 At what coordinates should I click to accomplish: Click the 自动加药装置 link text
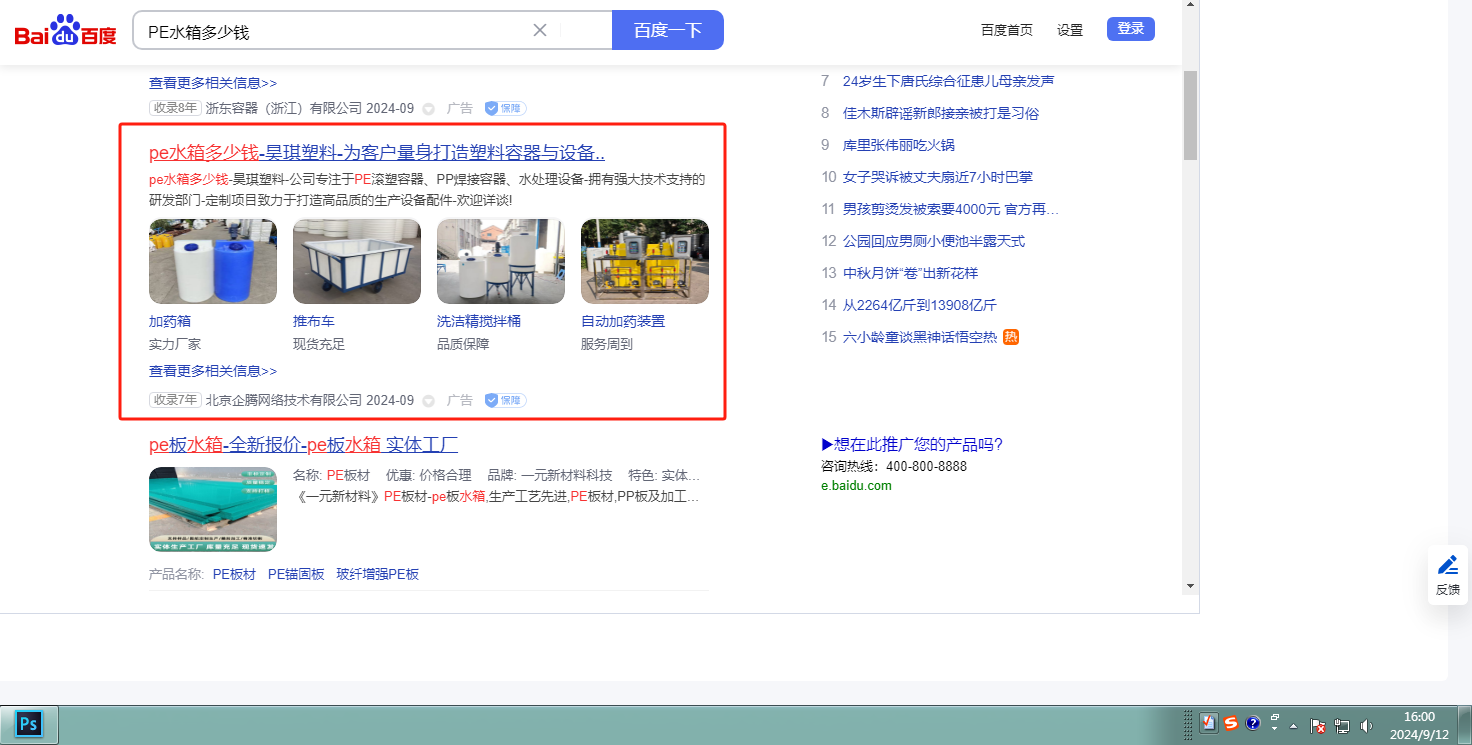click(623, 321)
